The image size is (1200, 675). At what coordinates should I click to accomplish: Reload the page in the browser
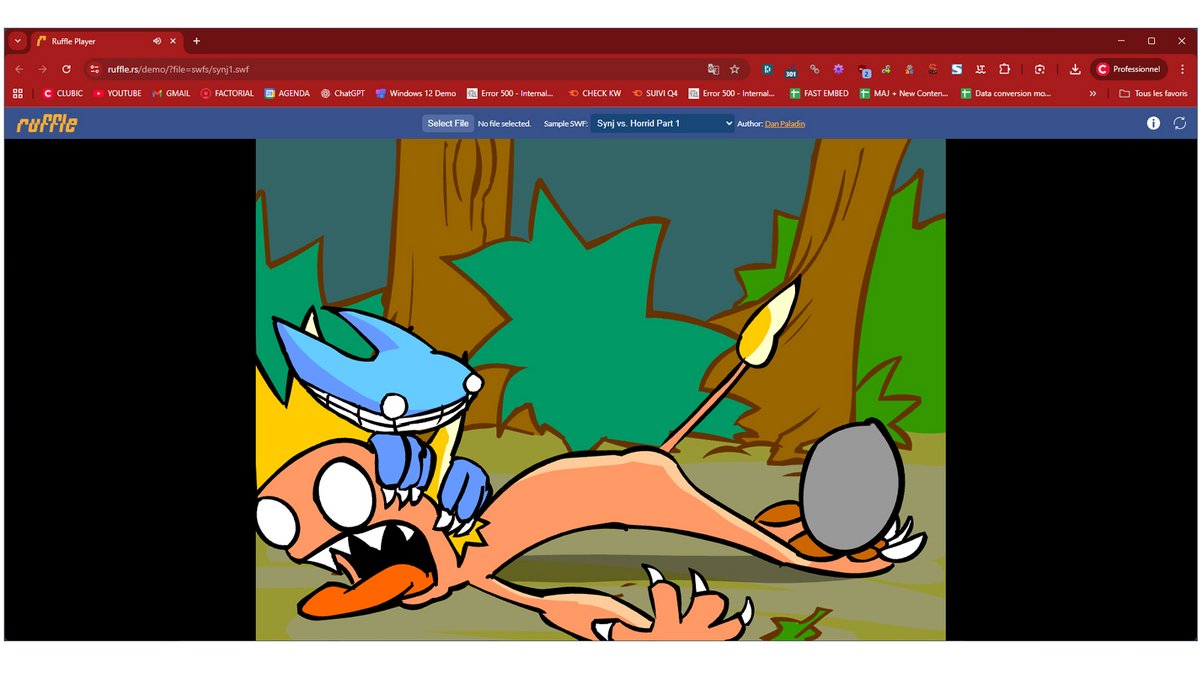click(x=66, y=69)
